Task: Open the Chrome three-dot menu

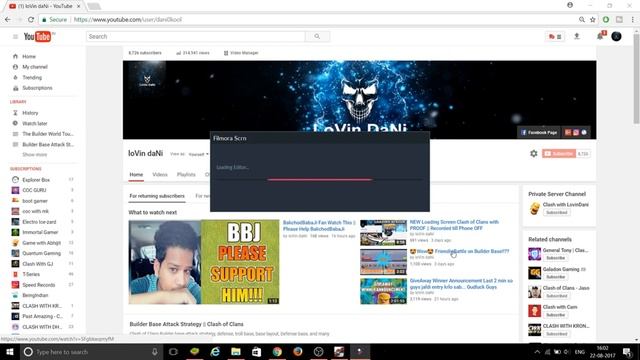Action: [633, 19]
